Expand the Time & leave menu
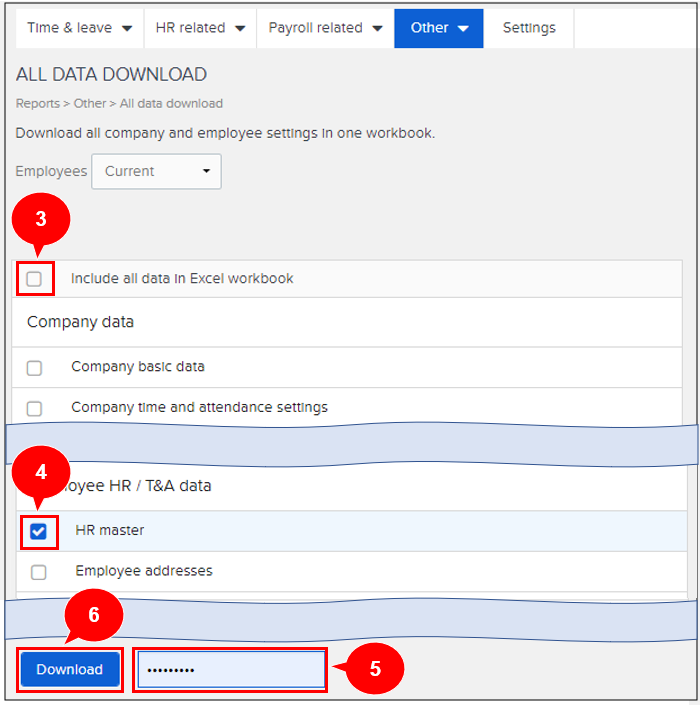Image resolution: width=700 pixels, height=705 pixels. tap(79, 28)
